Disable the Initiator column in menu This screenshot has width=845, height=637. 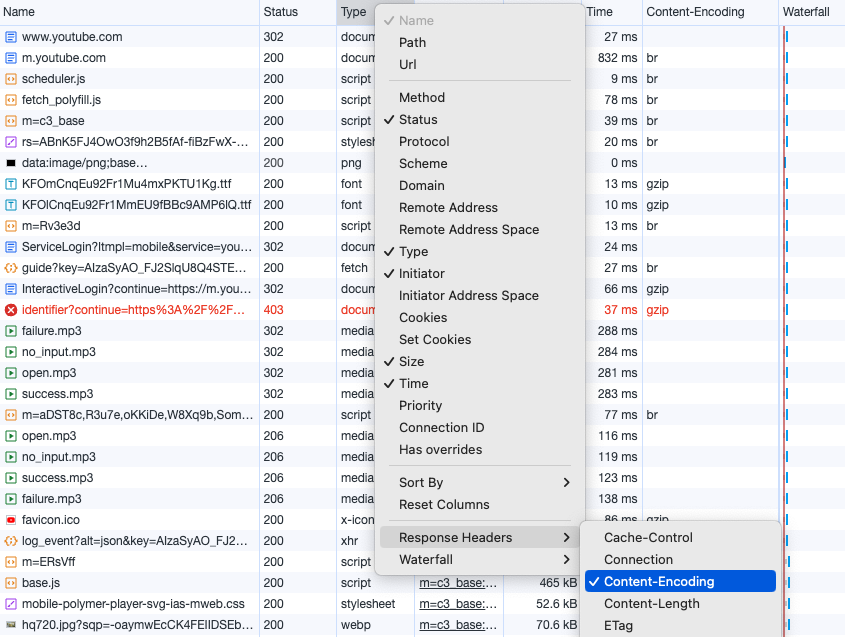point(421,274)
